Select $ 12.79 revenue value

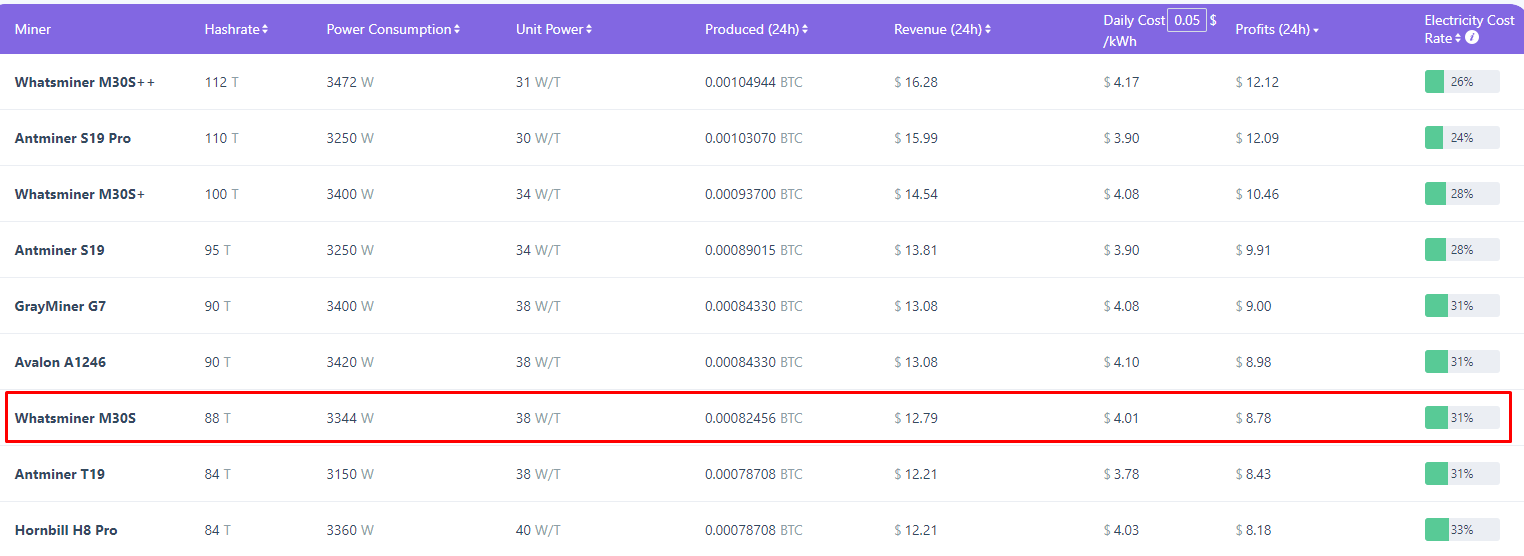[x=916, y=418]
